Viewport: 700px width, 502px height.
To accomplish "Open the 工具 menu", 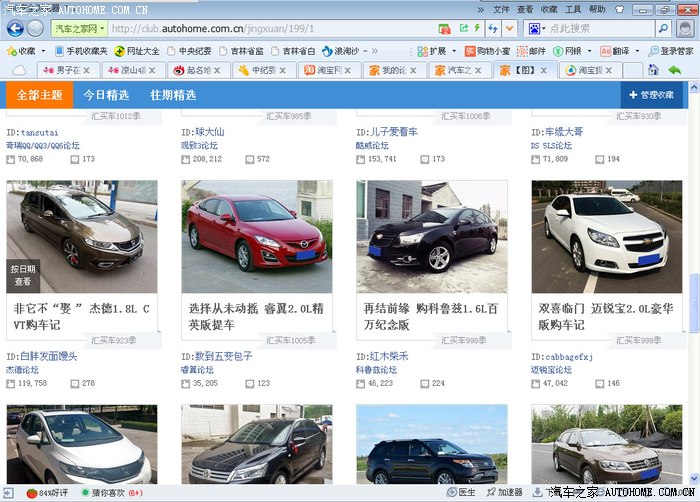I will click(x=573, y=9).
